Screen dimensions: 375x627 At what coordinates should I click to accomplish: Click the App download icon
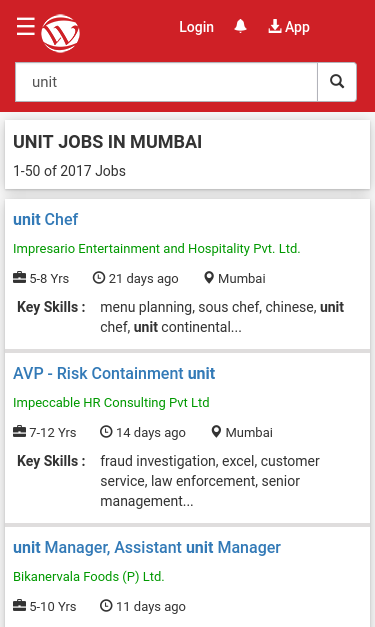274,26
